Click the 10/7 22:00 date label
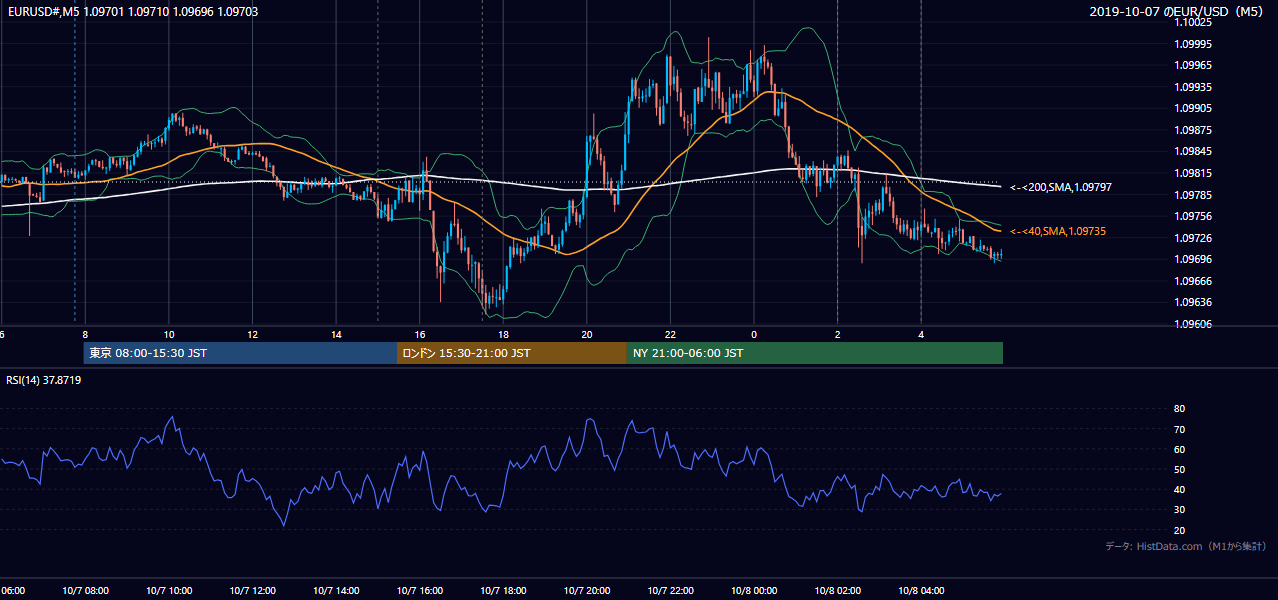Screen dimensions: 1278x600 coord(670,590)
